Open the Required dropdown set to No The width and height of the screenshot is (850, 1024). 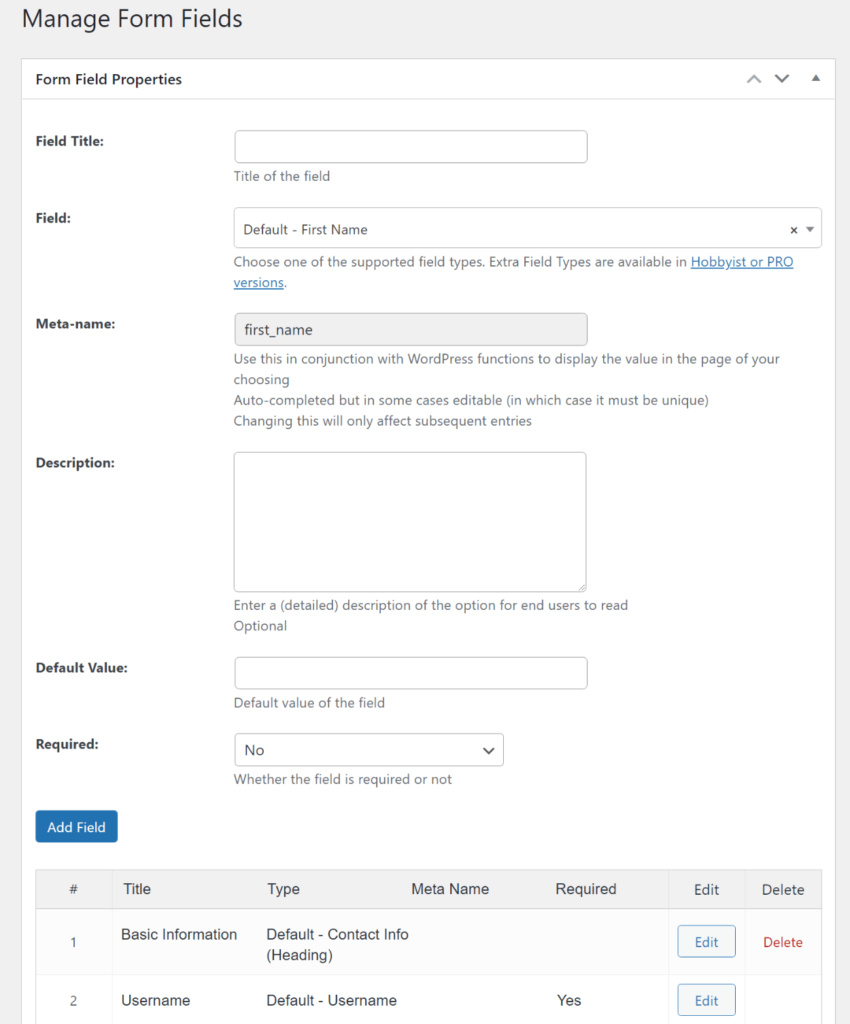click(x=368, y=750)
